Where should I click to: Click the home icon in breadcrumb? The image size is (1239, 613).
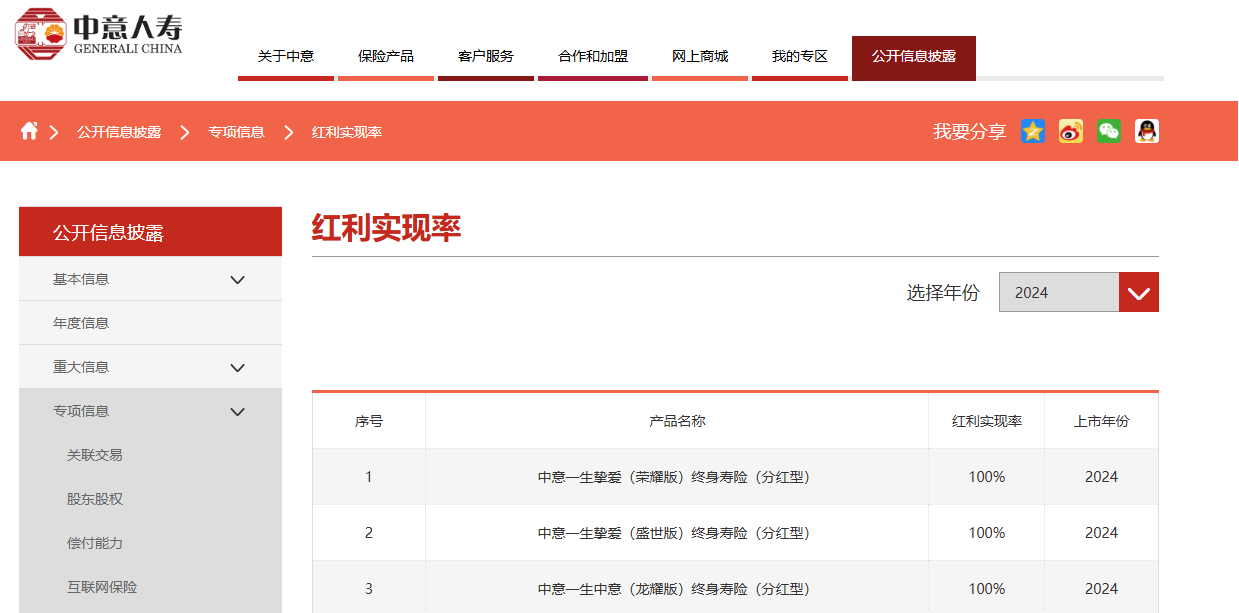tap(30, 130)
